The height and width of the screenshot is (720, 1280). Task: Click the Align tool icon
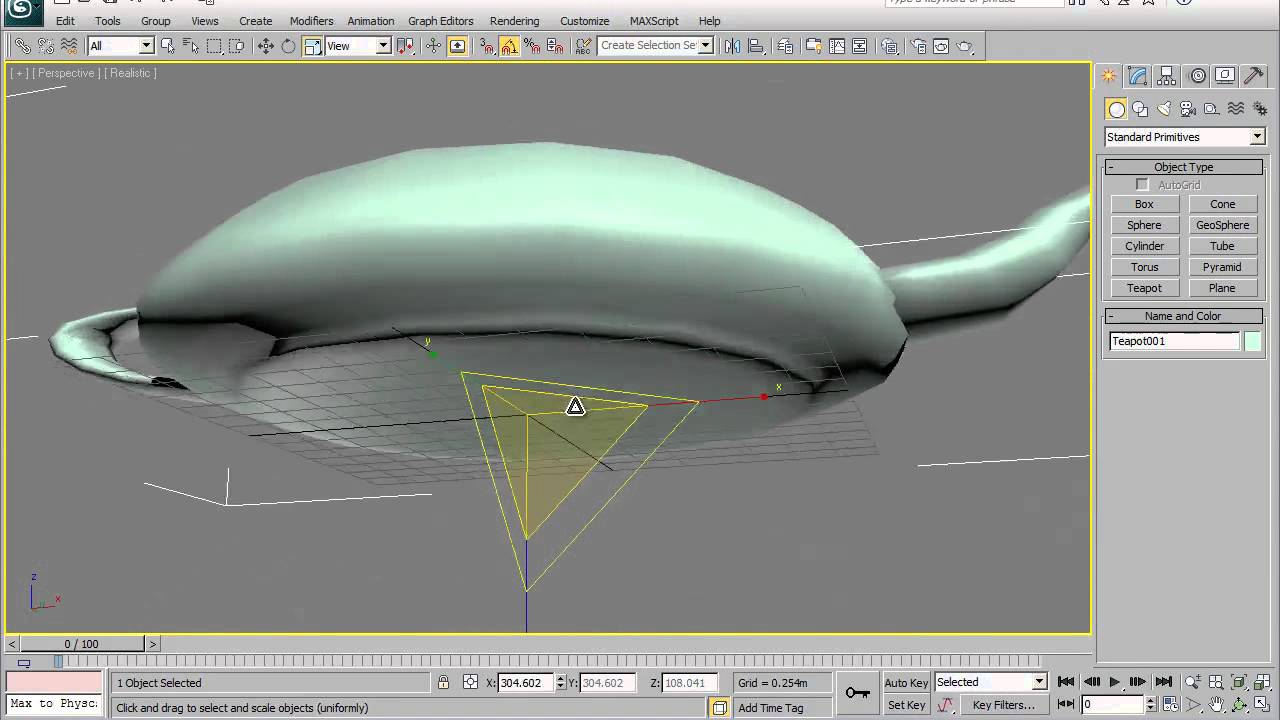pos(756,46)
